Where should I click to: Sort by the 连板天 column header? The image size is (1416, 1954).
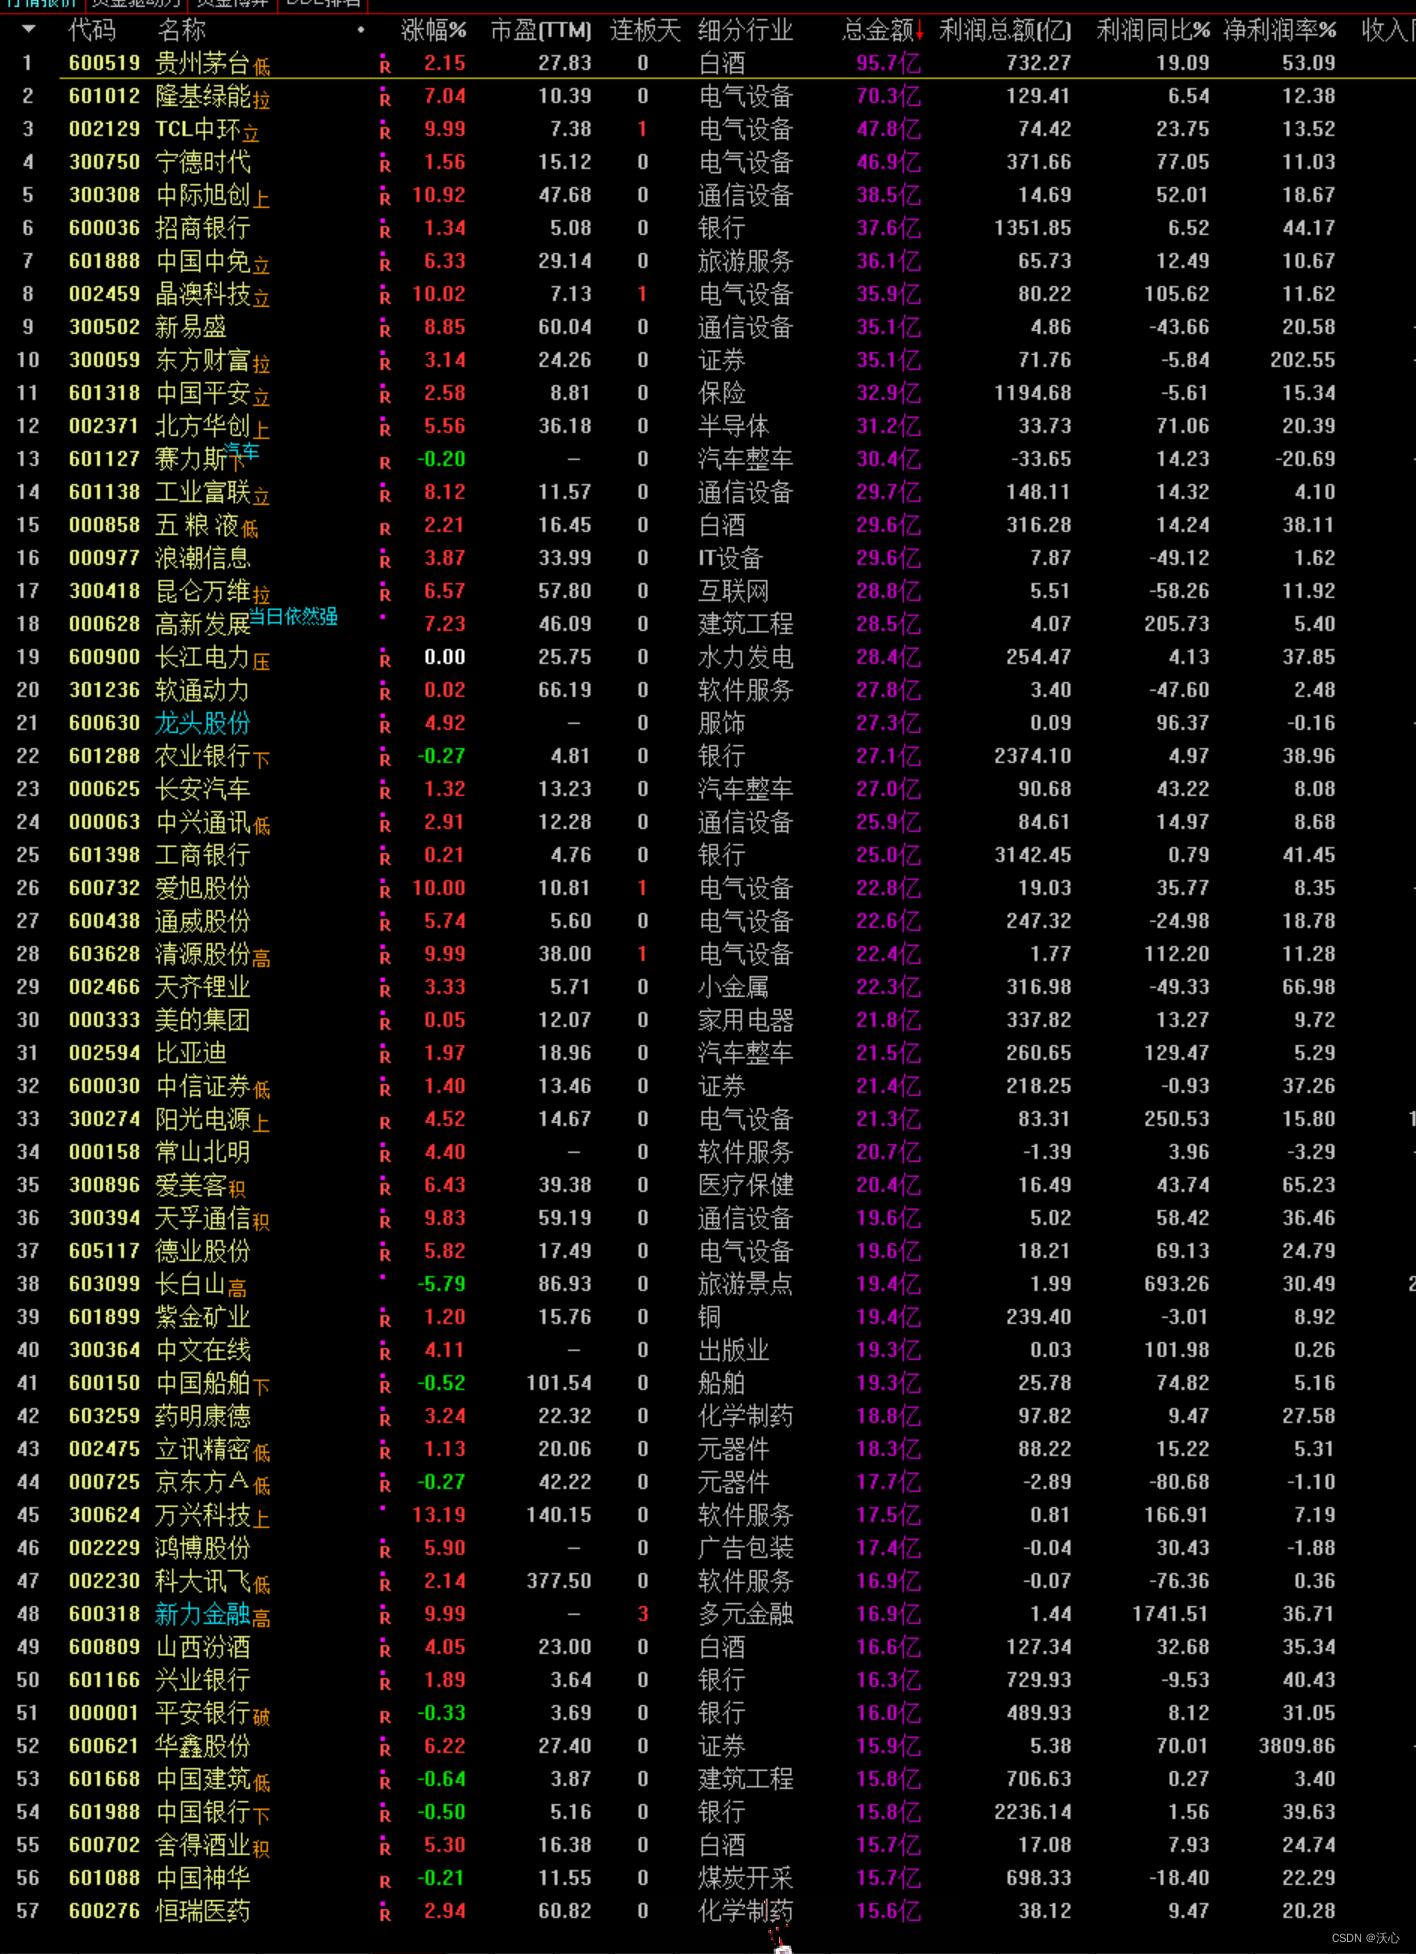pyautogui.click(x=645, y=30)
